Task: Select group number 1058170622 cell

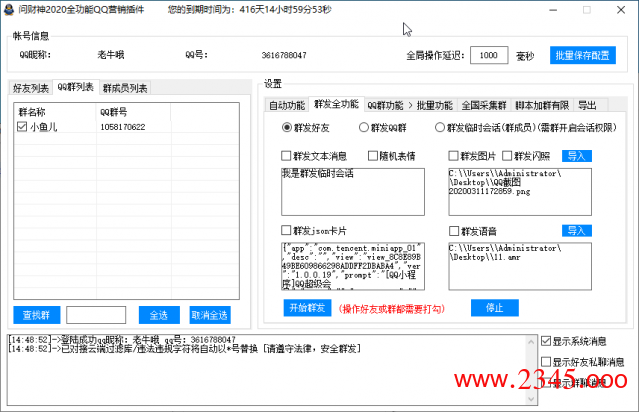Action: pos(123,127)
